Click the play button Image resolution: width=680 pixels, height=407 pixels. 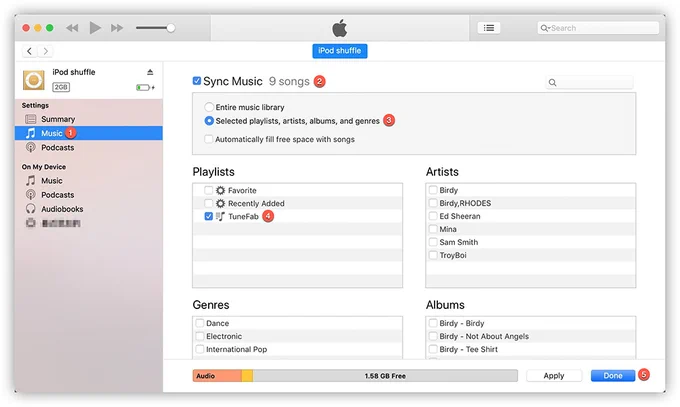click(x=95, y=28)
